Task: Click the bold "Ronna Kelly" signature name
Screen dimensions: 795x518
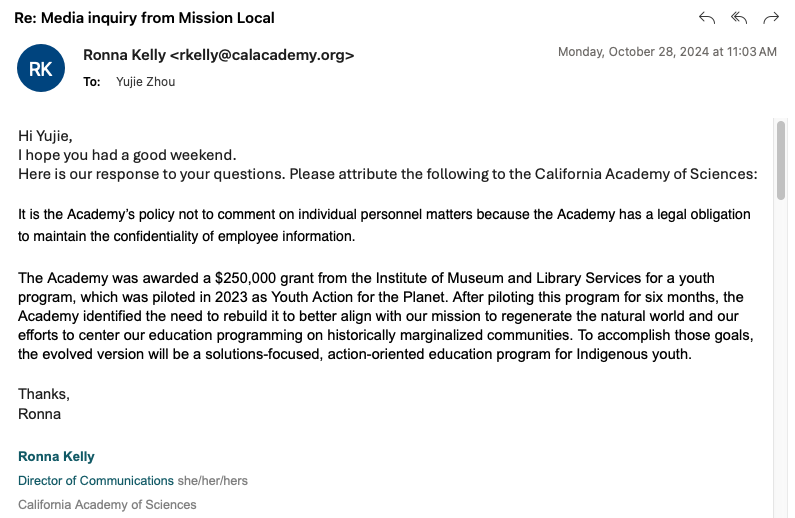Action: [56, 456]
